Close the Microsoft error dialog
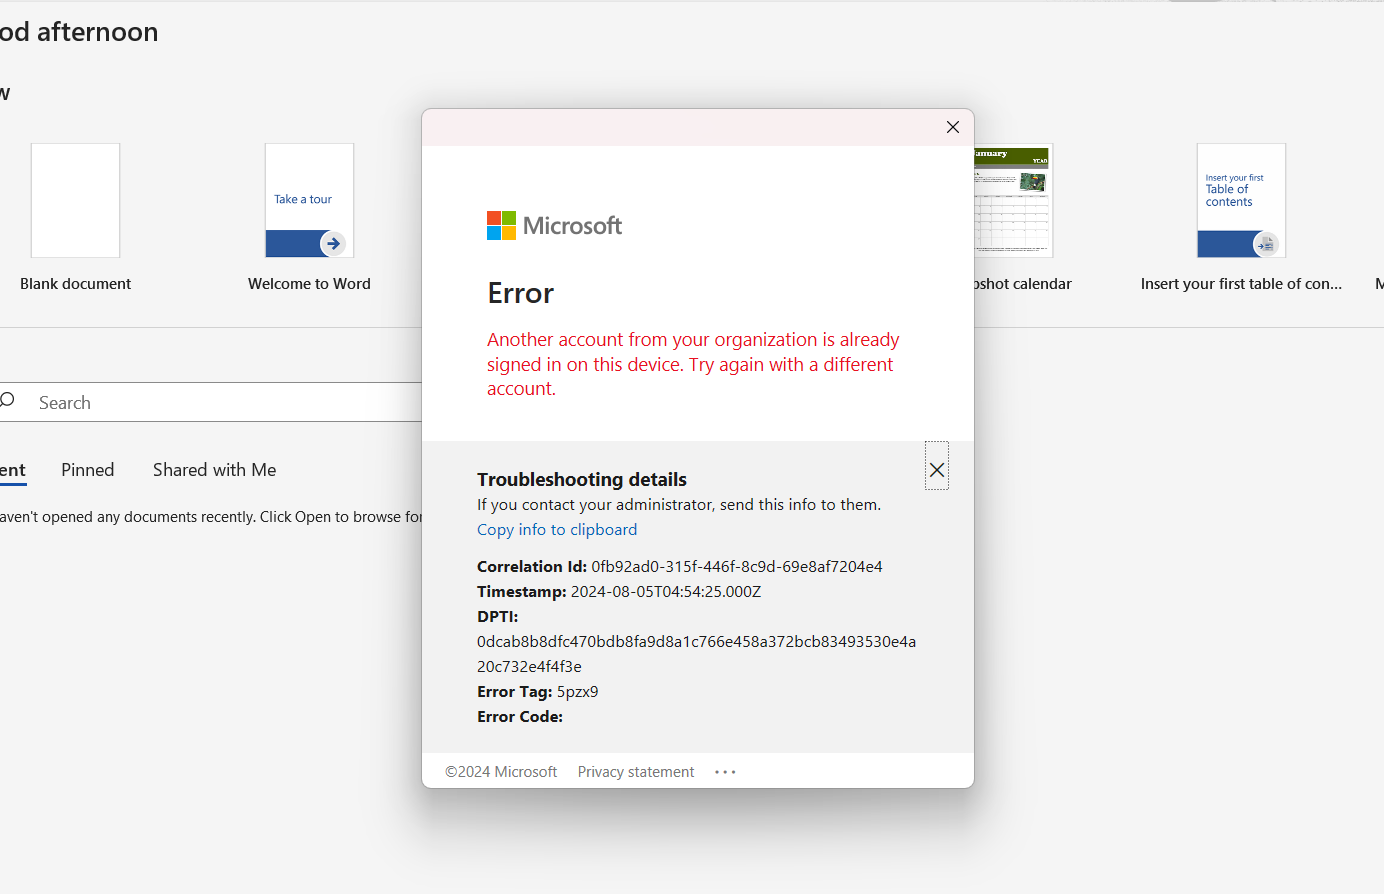The height and width of the screenshot is (894, 1384). (952, 127)
